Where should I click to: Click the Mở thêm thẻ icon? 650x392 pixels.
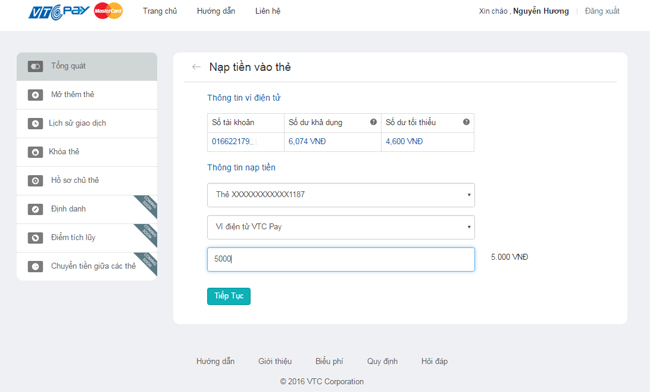[35, 95]
